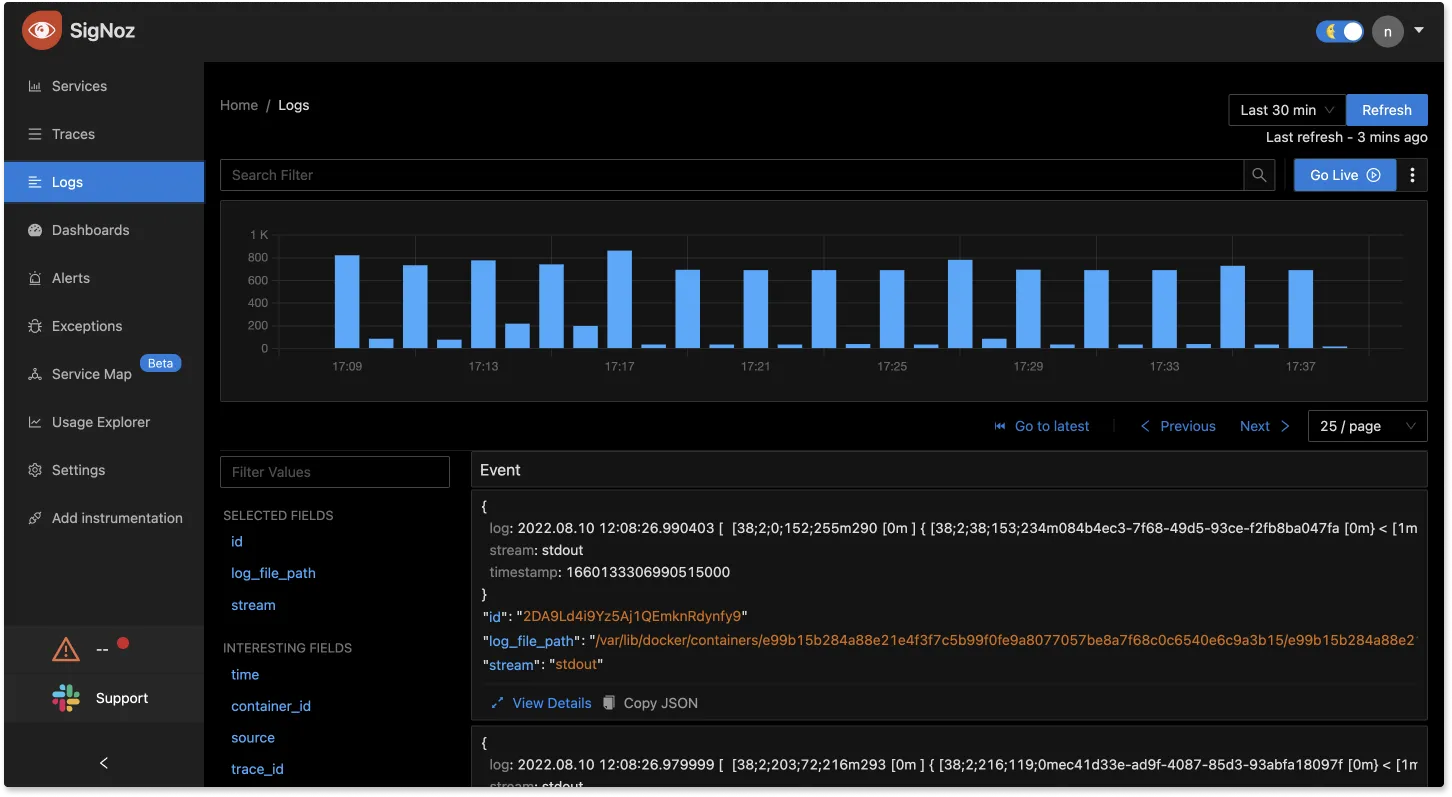Viewport: 1452px width, 797px height.
Task: Expand the account menu arrow
Action: 1419,31
